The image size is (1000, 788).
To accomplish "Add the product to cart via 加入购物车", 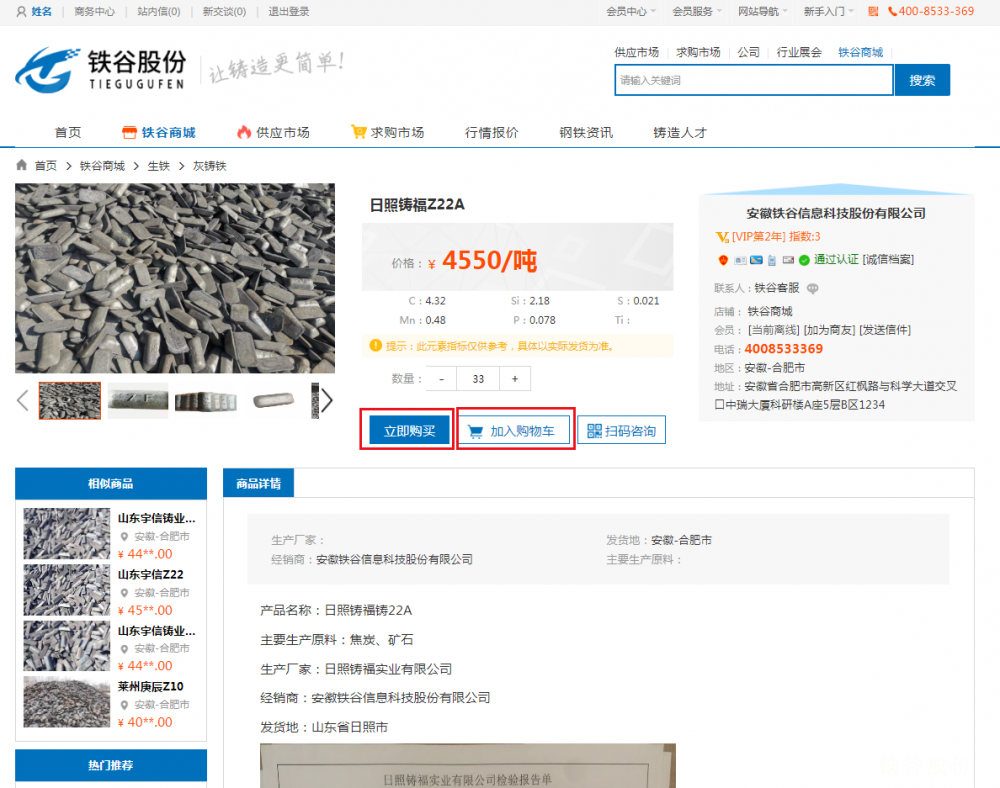I will point(516,431).
